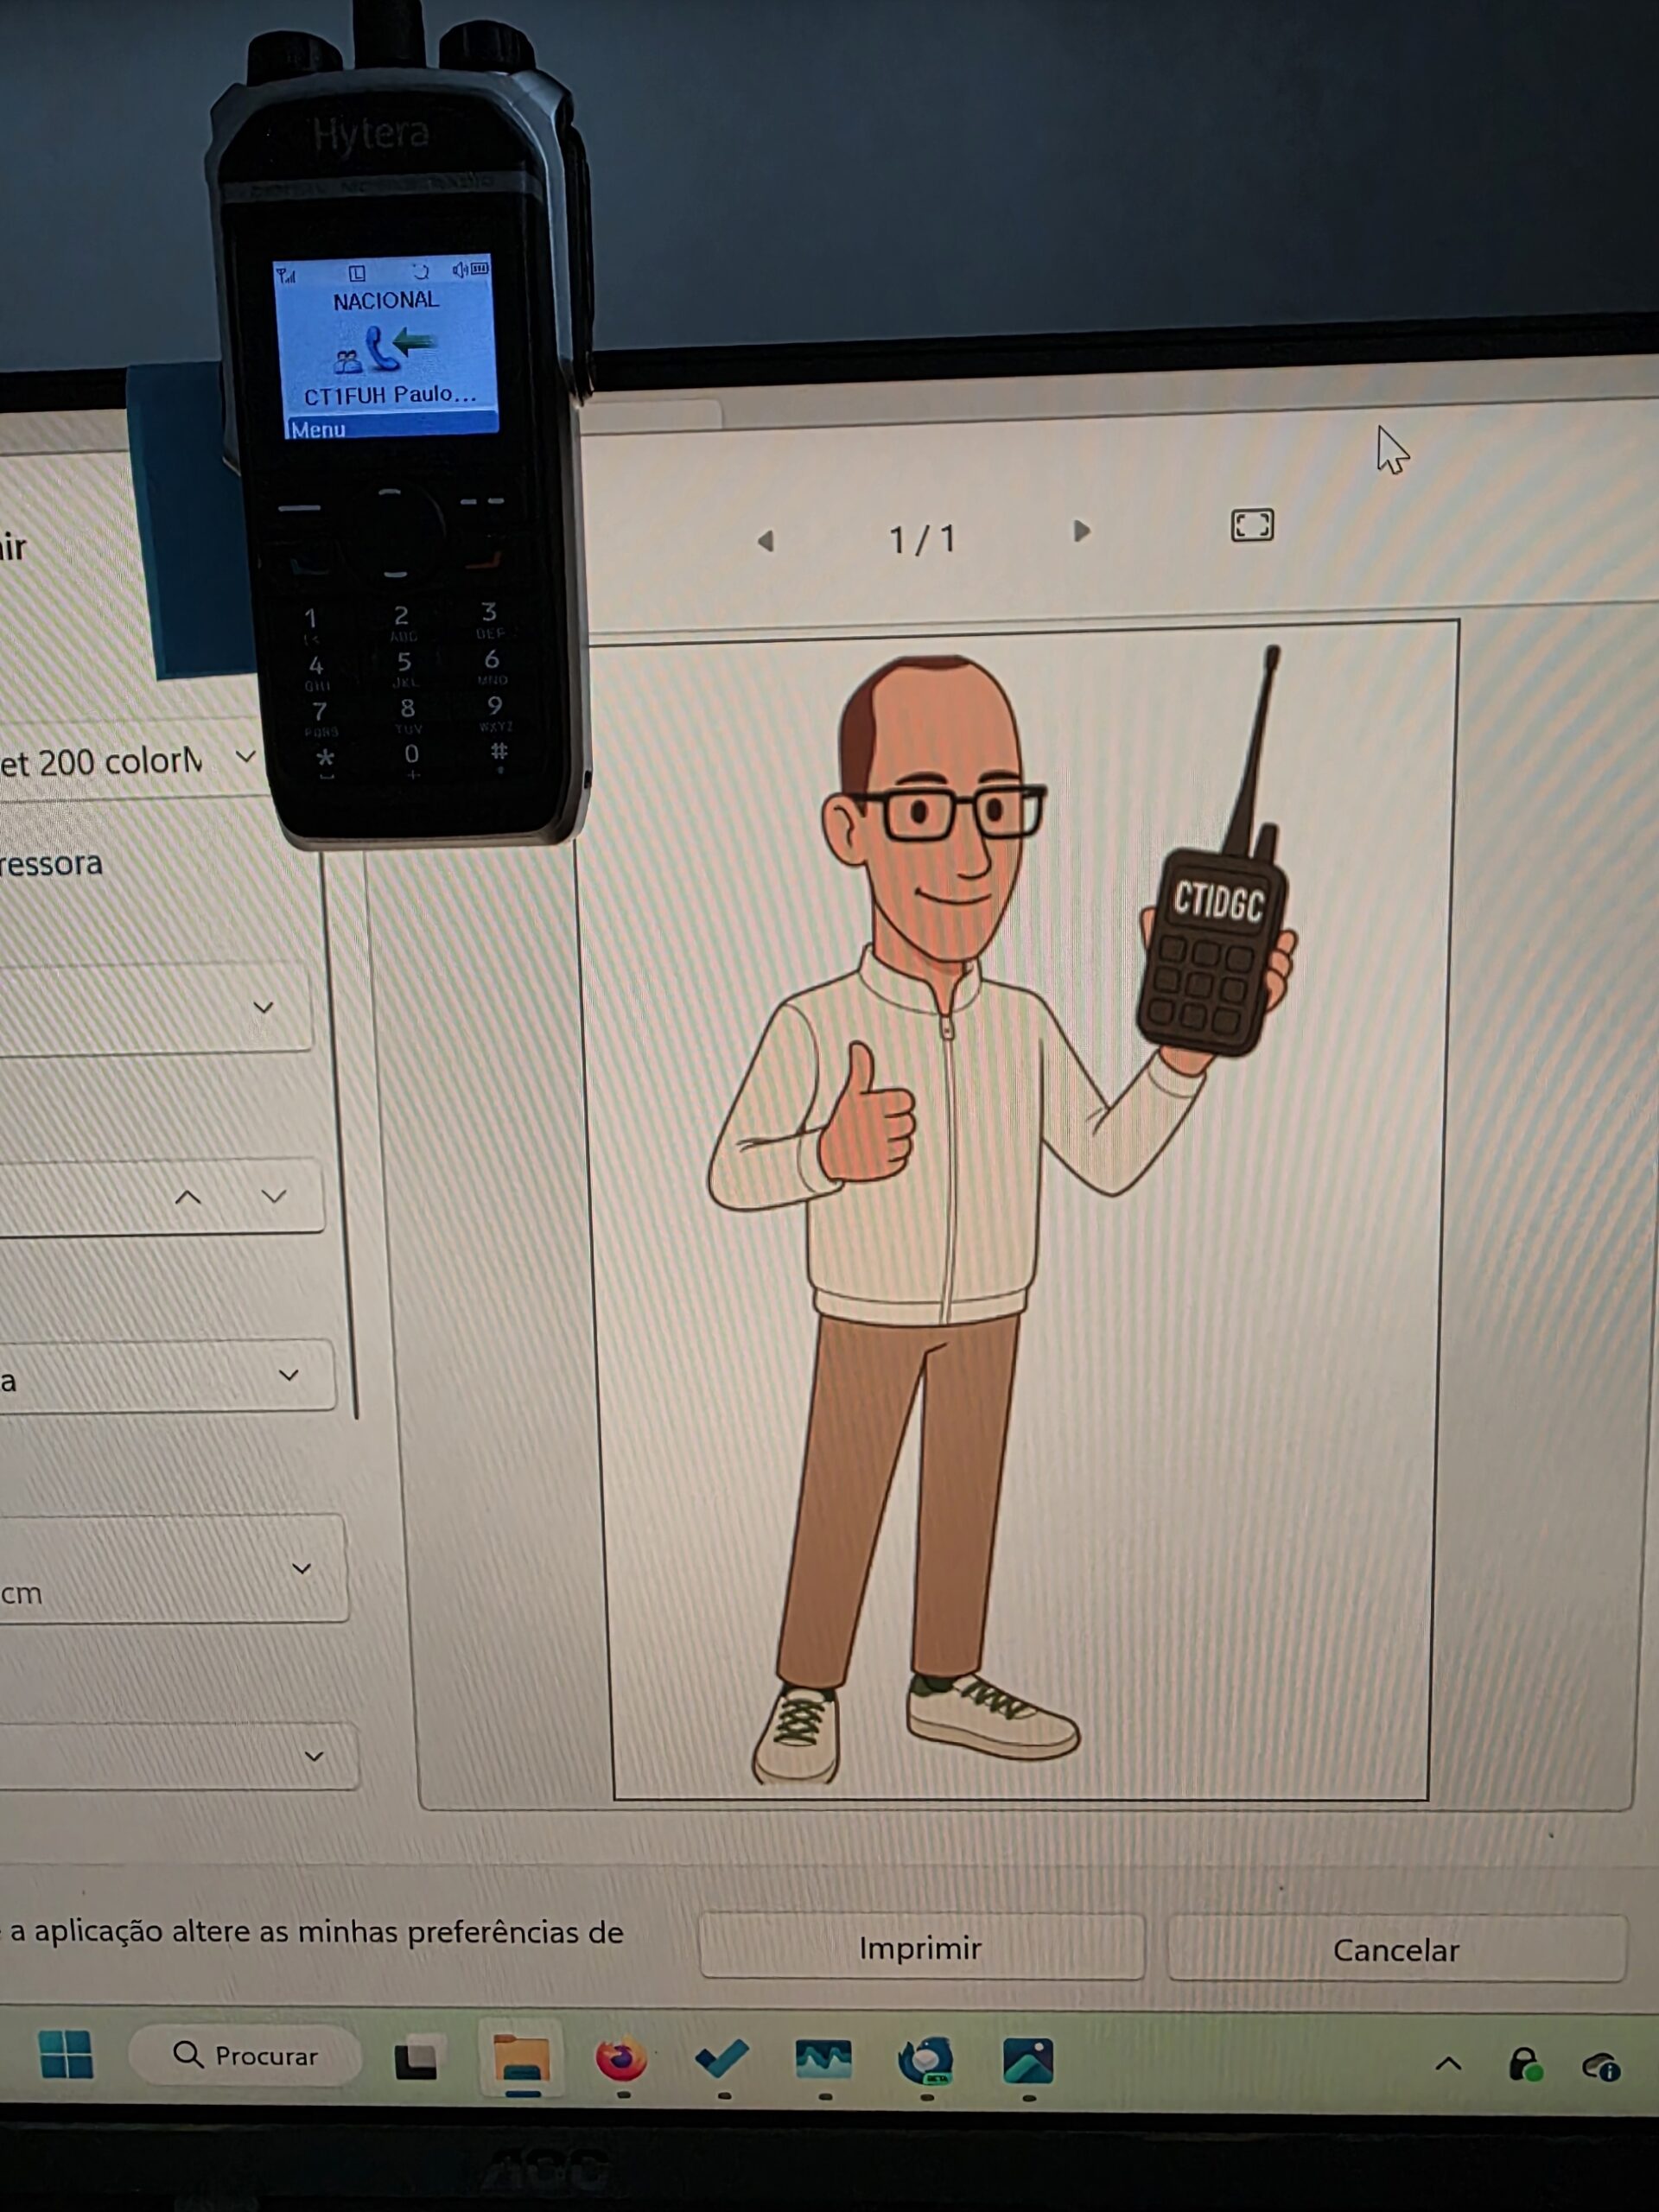Click the '1 / 1' page indicator

pyautogui.click(x=923, y=540)
